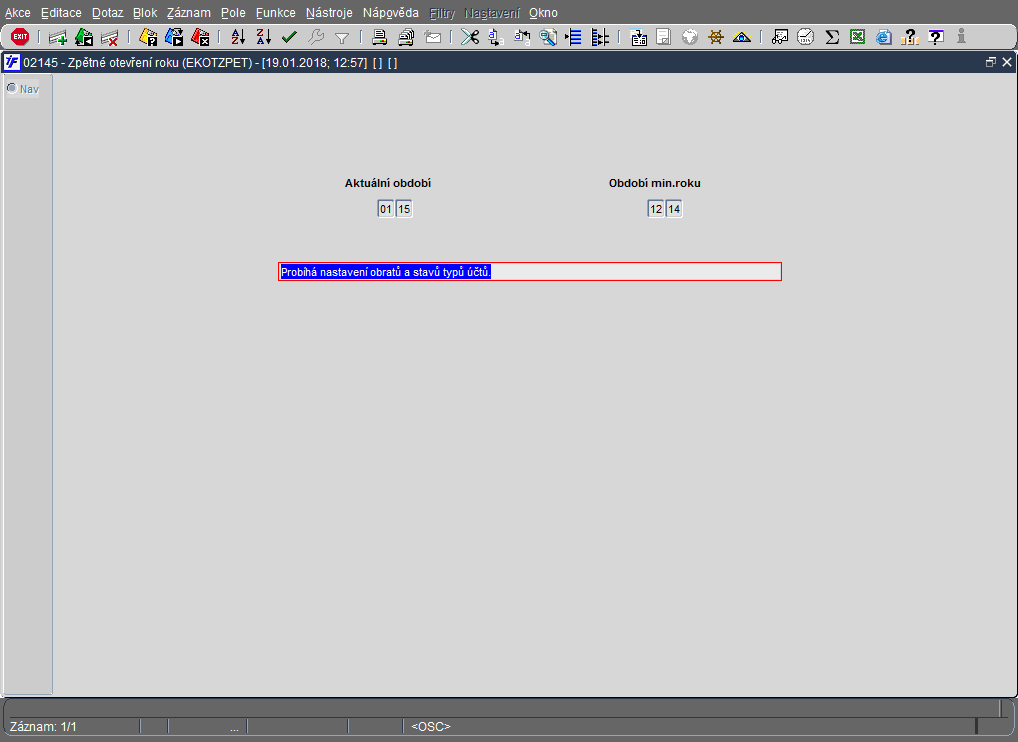This screenshot has width=1018, height=742.
Task: Click the grey info person icon
Action: pos(962,37)
